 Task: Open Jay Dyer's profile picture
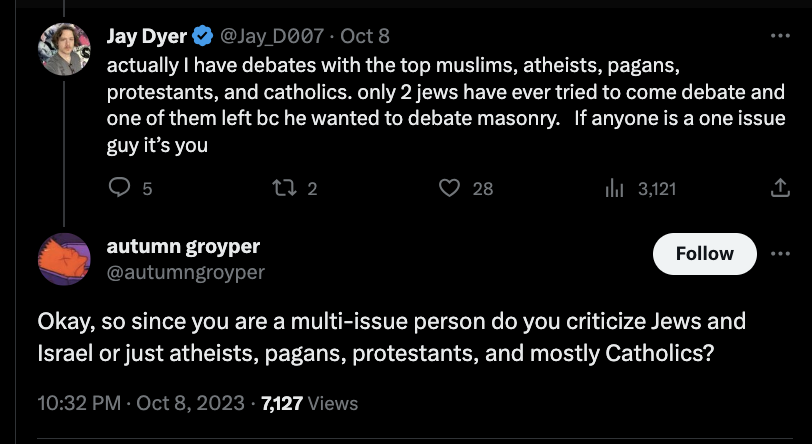click(64, 49)
